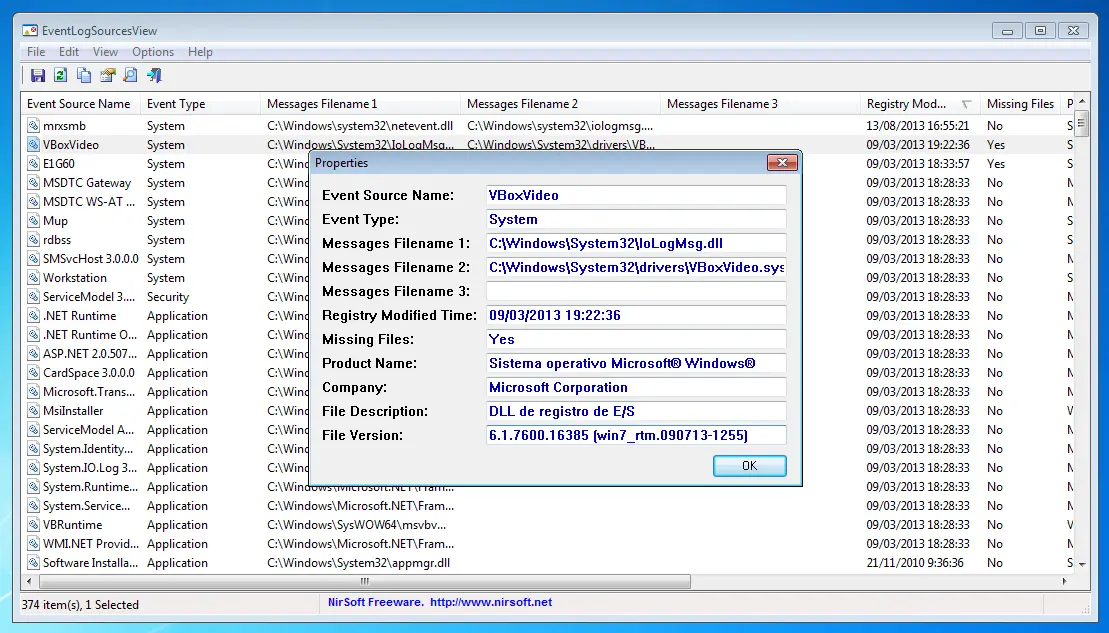Click the File Version field in Properties
Screen dimensions: 1109x633
[x=636, y=435]
